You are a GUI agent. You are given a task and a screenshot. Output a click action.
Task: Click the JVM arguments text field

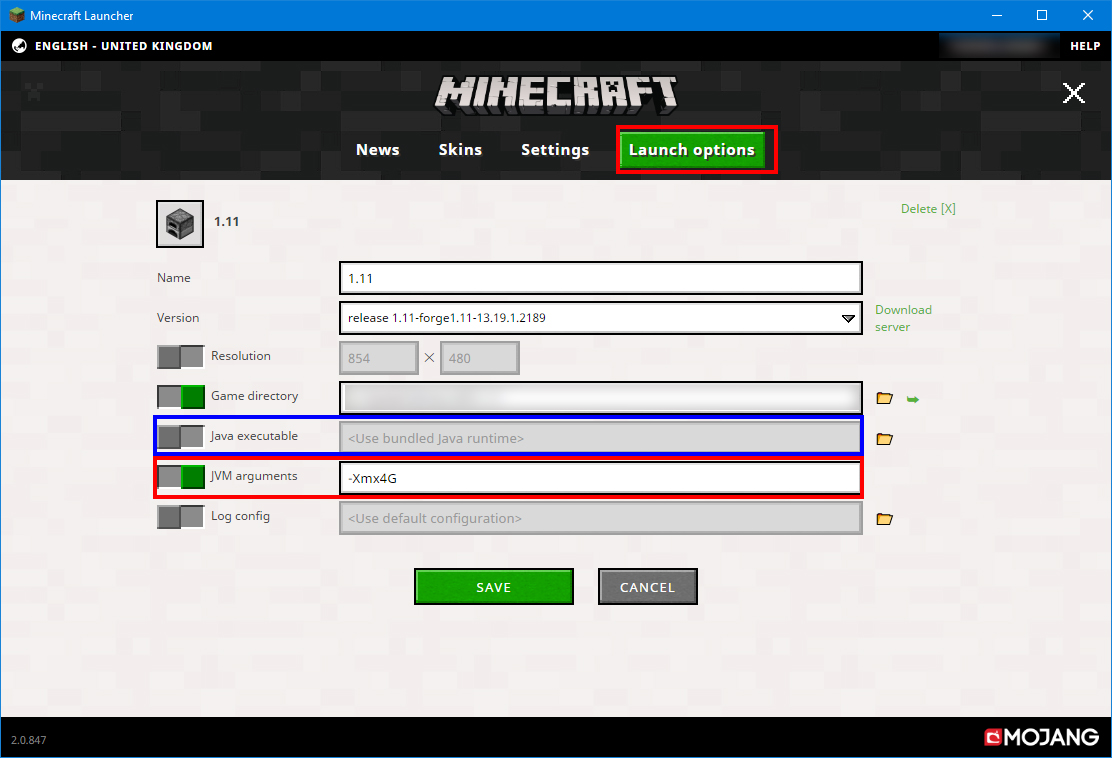tap(601, 479)
